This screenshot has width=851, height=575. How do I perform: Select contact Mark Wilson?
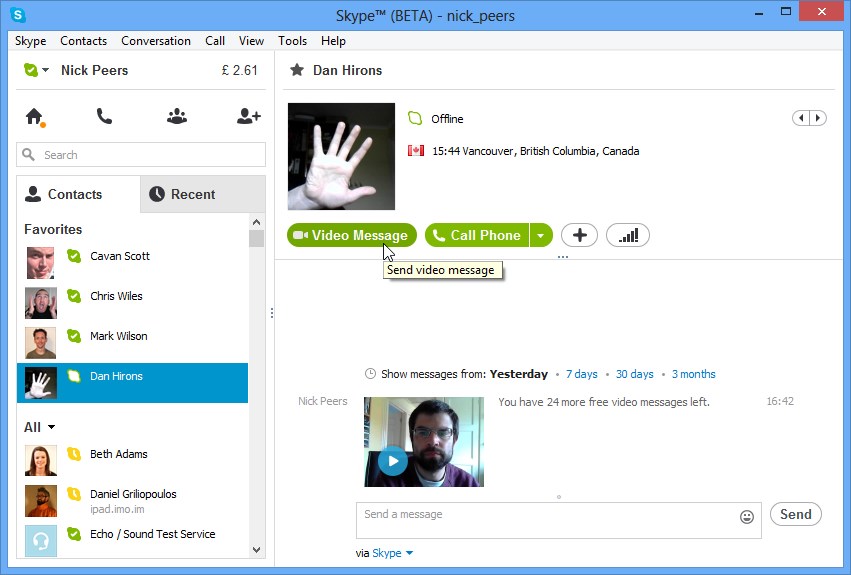click(132, 343)
